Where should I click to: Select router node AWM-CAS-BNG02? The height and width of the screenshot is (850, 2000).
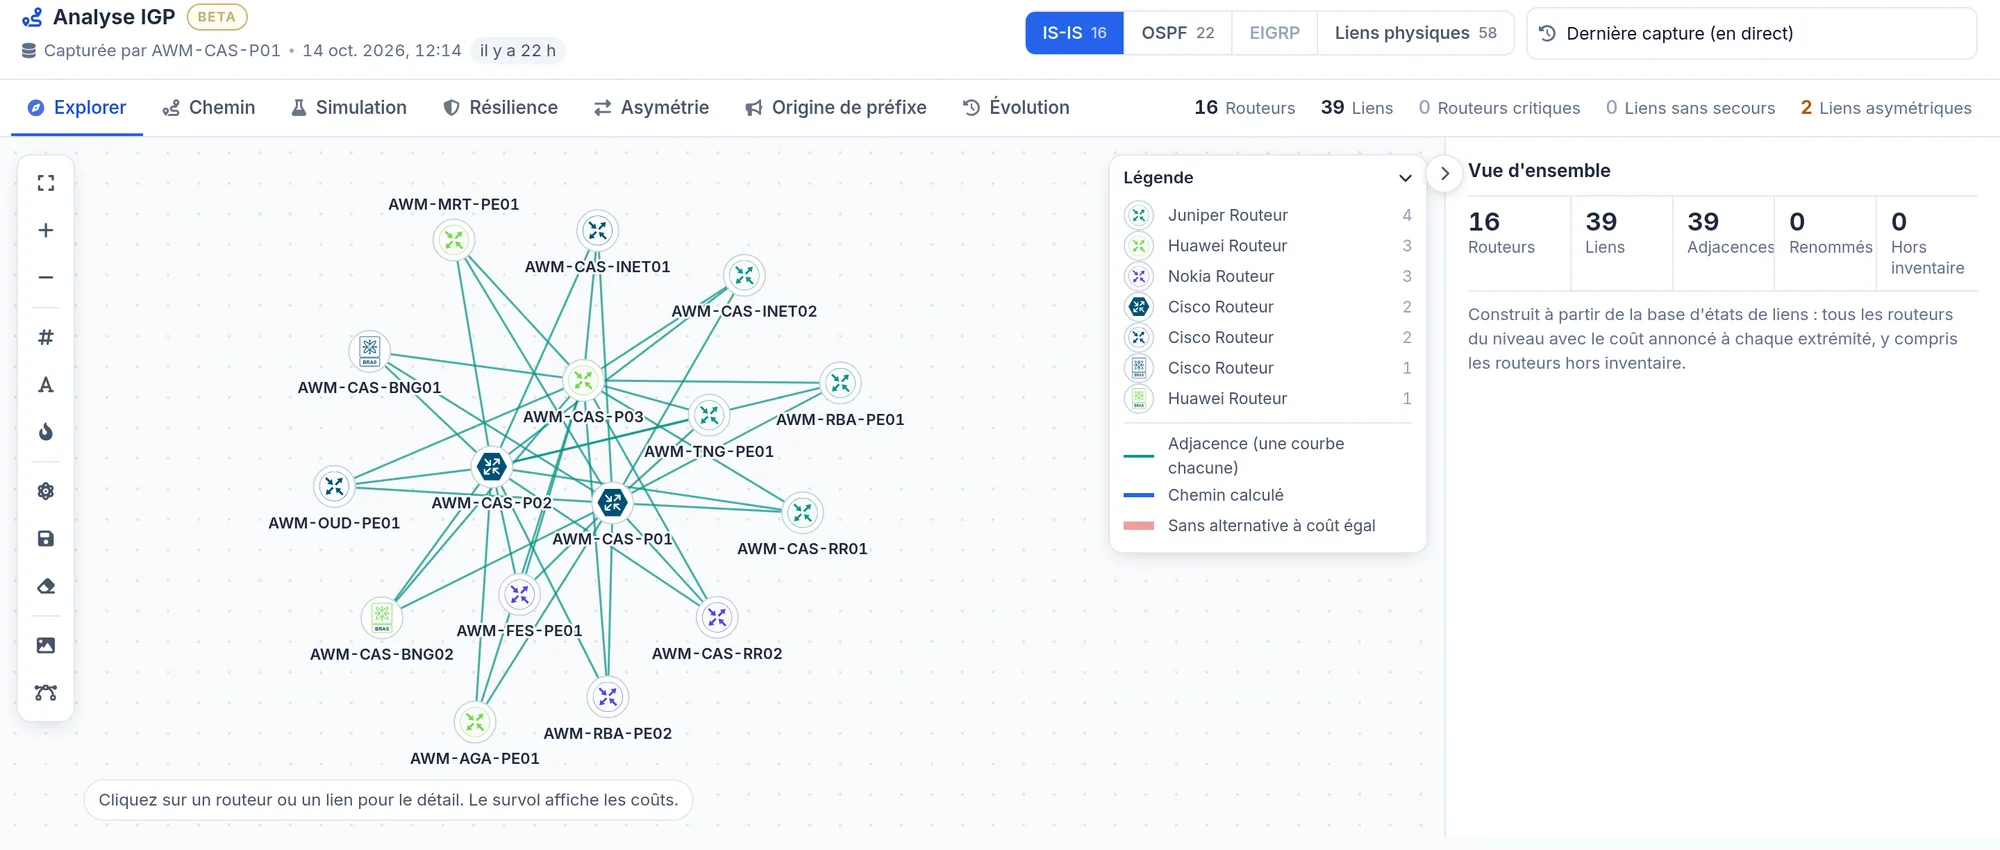click(x=382, y=617)
